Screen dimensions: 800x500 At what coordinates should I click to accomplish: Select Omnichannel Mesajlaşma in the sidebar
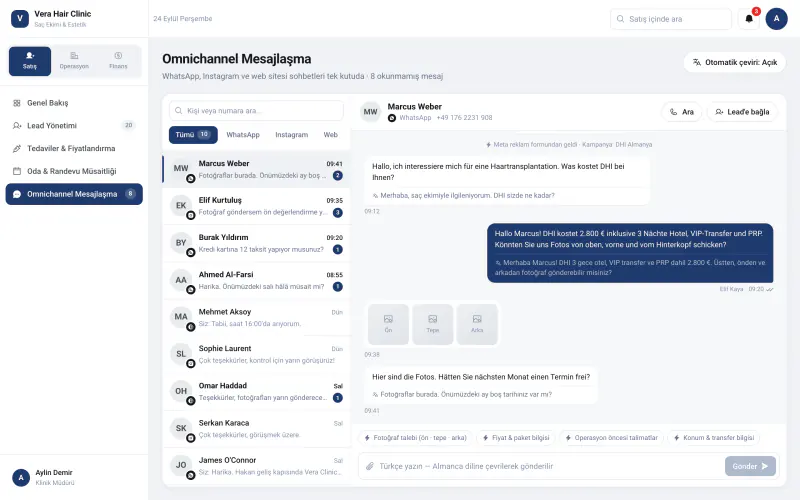(x=74, y=194)
